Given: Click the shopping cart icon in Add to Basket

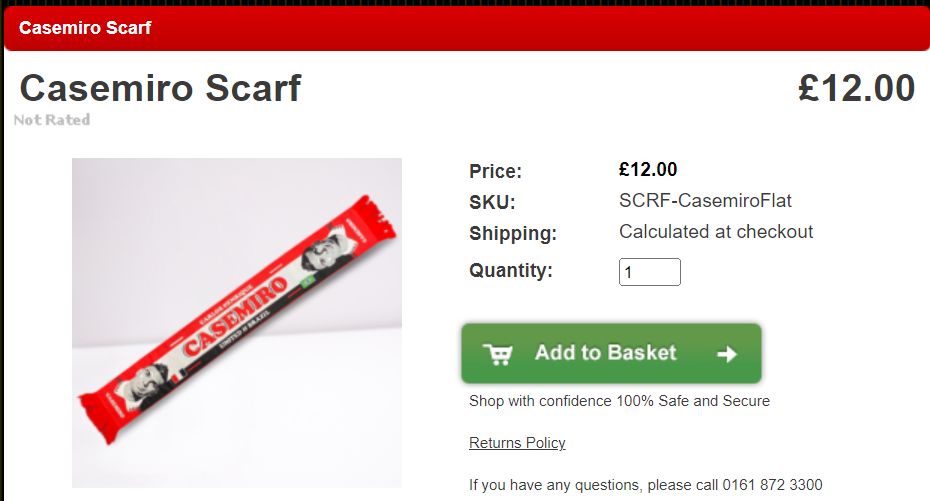Looking at the screenshot, I should pyautogui.click(x=498, y=354).
